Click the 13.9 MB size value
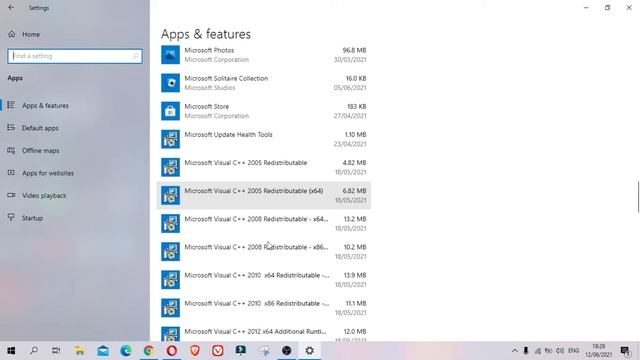This screenshot has width=640, height=360. coord(355,275)
